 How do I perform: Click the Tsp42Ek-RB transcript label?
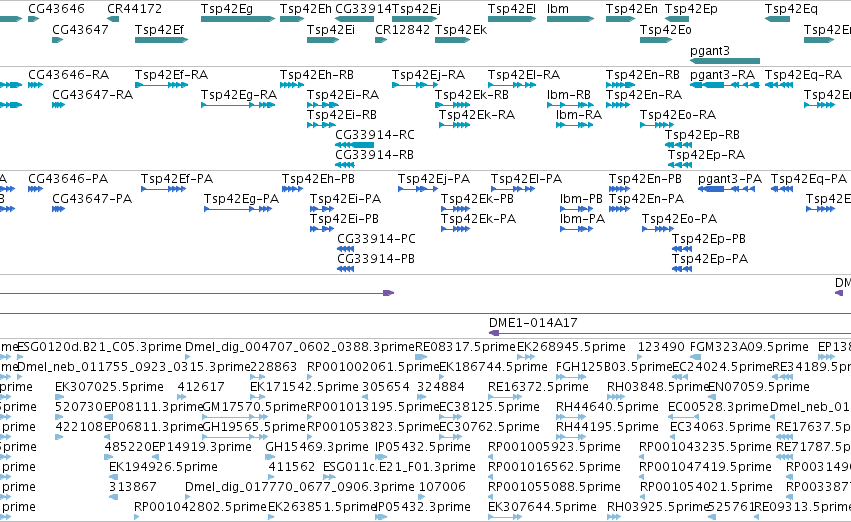coord(472,94)
